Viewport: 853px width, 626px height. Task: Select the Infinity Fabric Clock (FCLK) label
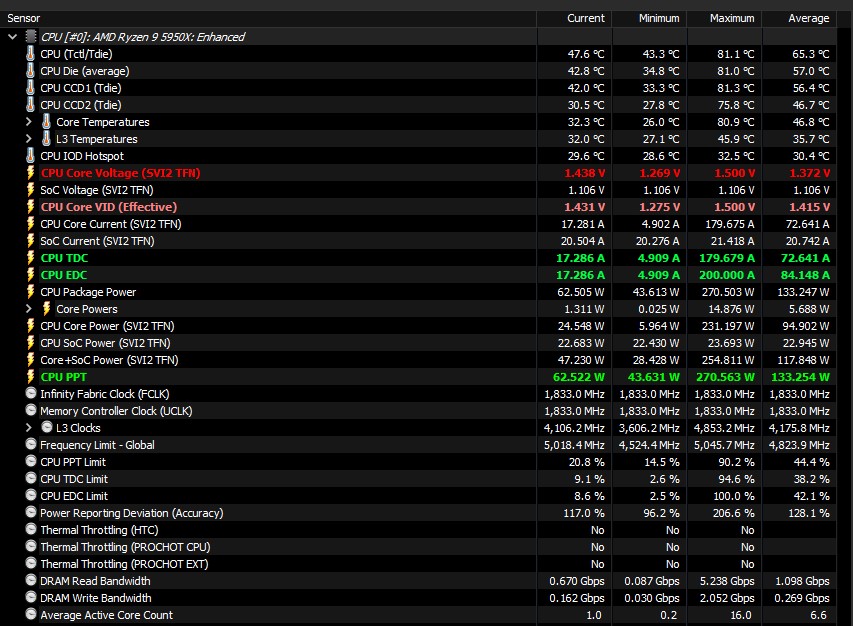104,394
